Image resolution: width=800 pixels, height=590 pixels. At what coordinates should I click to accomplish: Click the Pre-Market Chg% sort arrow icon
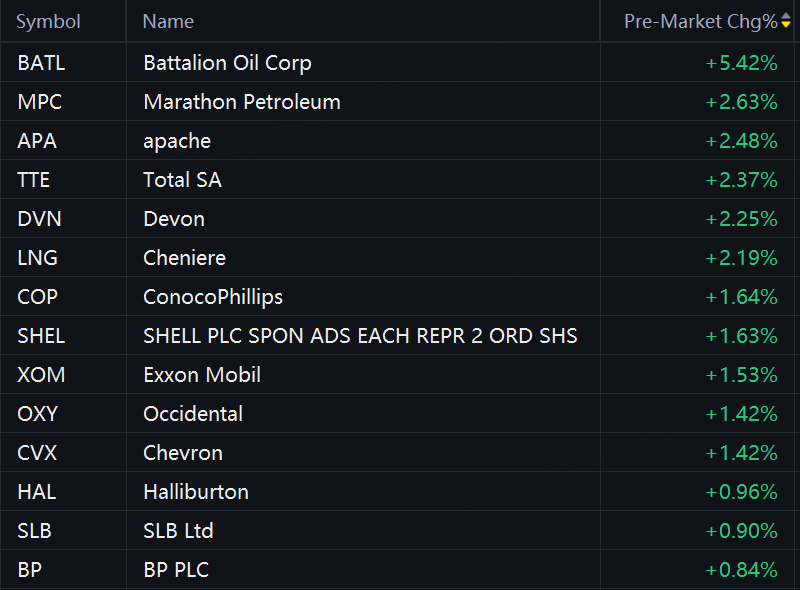click(786, 22)
